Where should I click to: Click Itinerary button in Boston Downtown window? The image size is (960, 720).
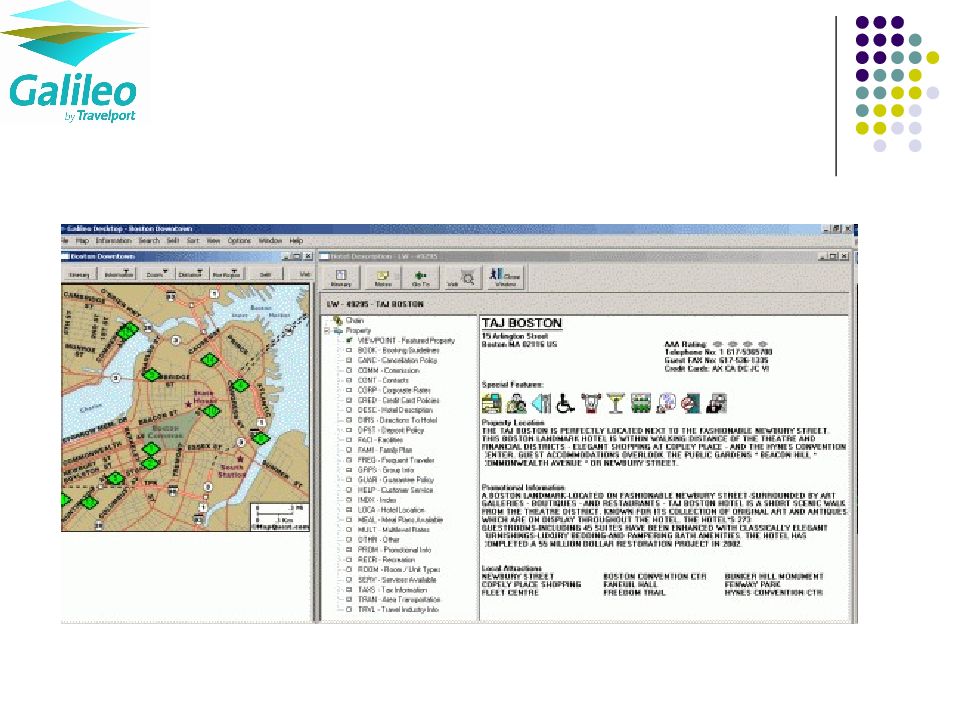point(79,274)
